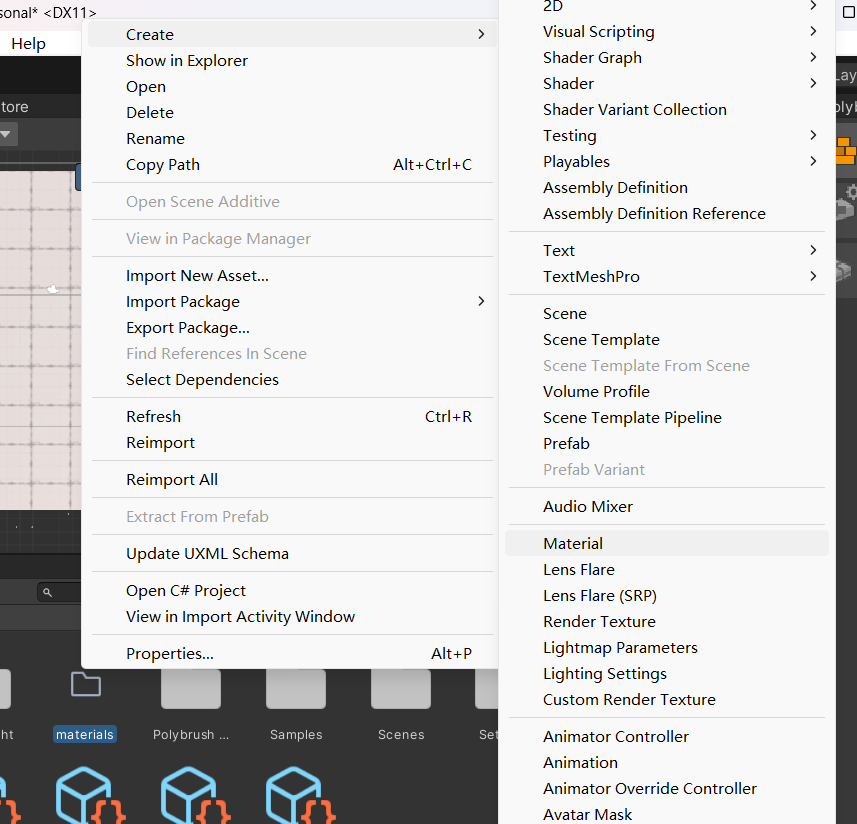Screen dimensions: 857x824
Task: Create Custom Render Texture
Action: (x=667, y=699)
